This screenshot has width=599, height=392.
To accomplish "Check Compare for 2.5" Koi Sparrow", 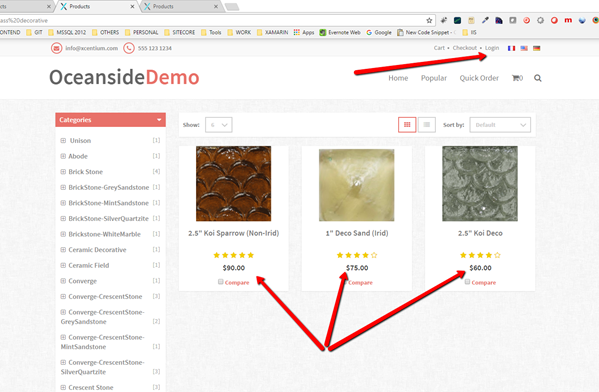I will (x=220, y=282).
